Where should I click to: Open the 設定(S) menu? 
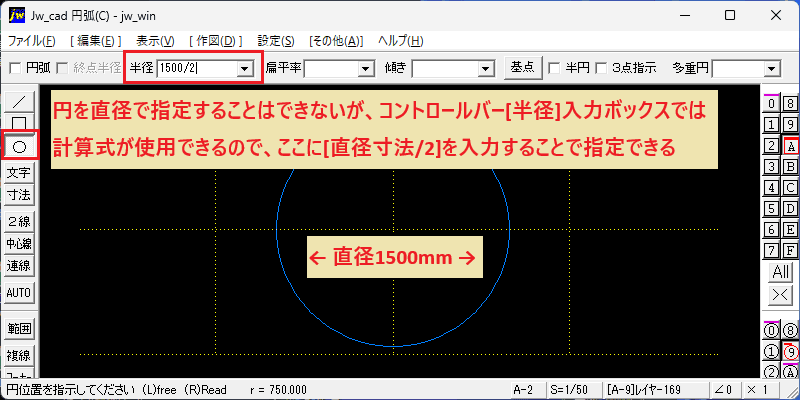click(276, 41)
